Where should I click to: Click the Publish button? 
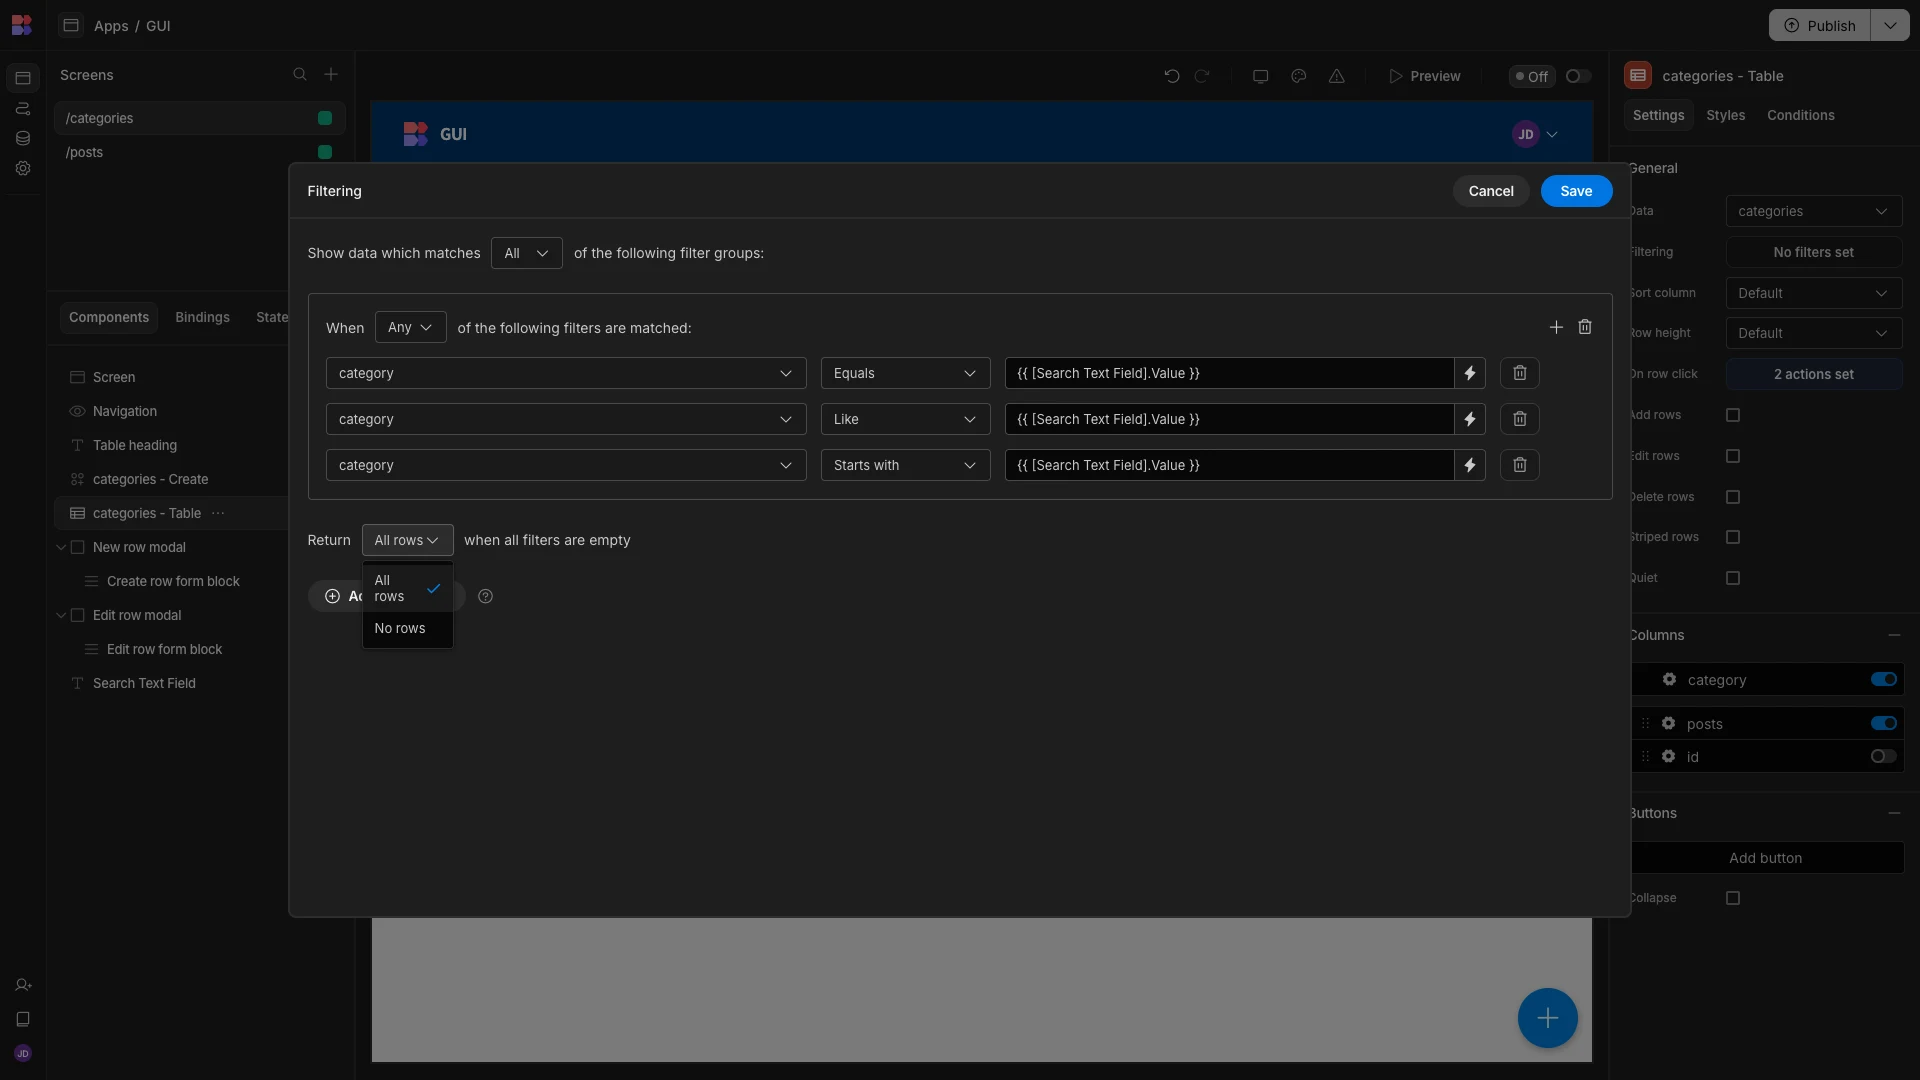[1820, 25]
